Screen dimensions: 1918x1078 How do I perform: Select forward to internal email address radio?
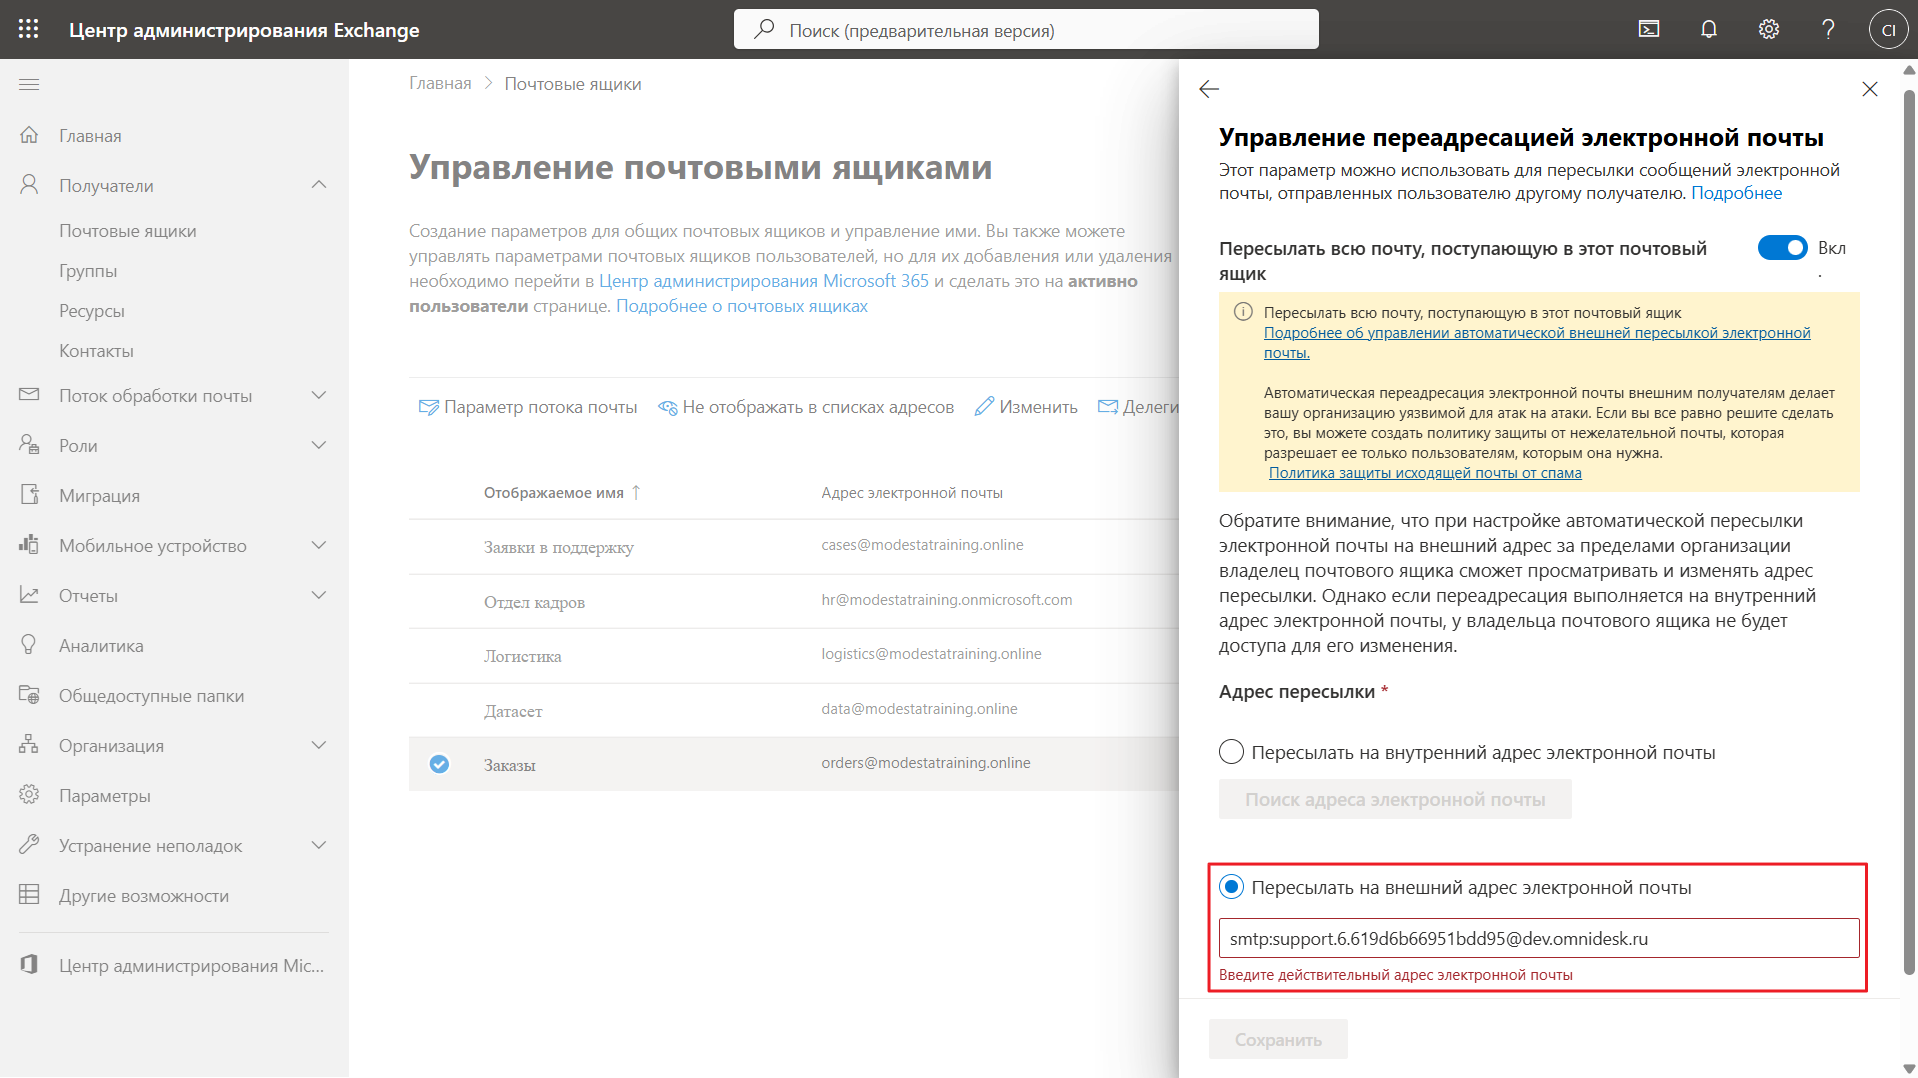[1231, 752]
